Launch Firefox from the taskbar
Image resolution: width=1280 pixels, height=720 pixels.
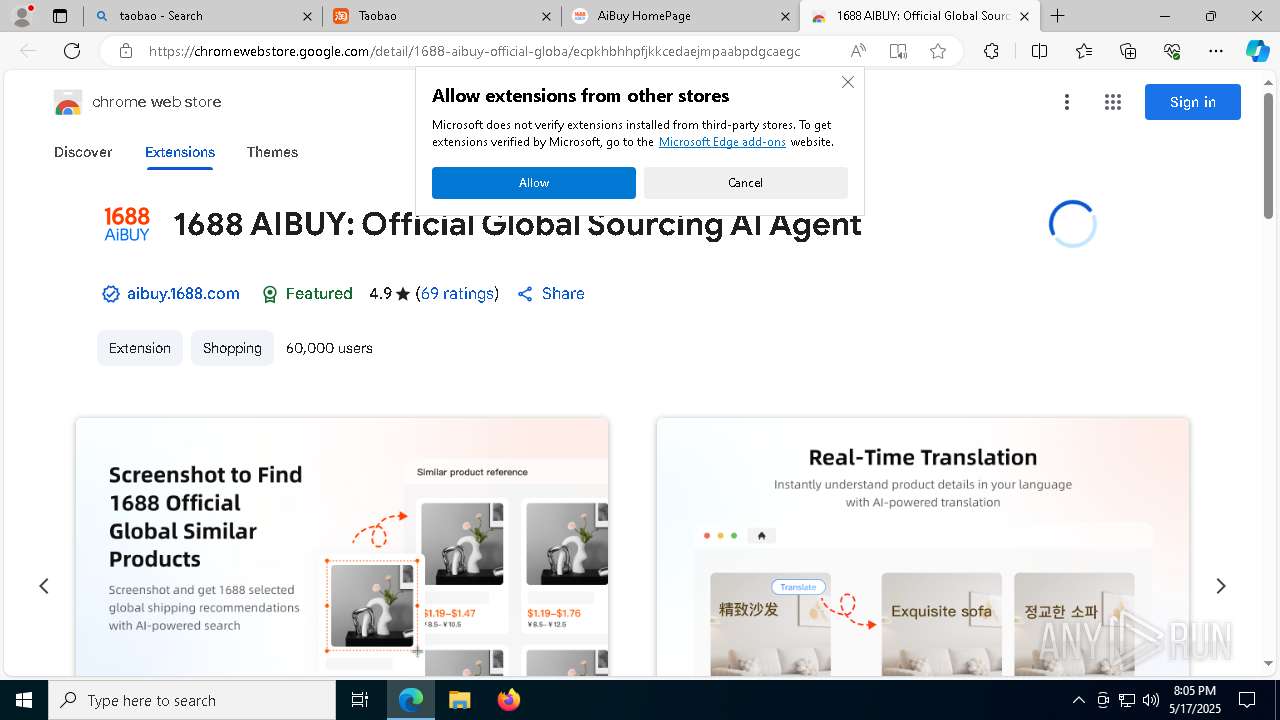pos(508,700)
